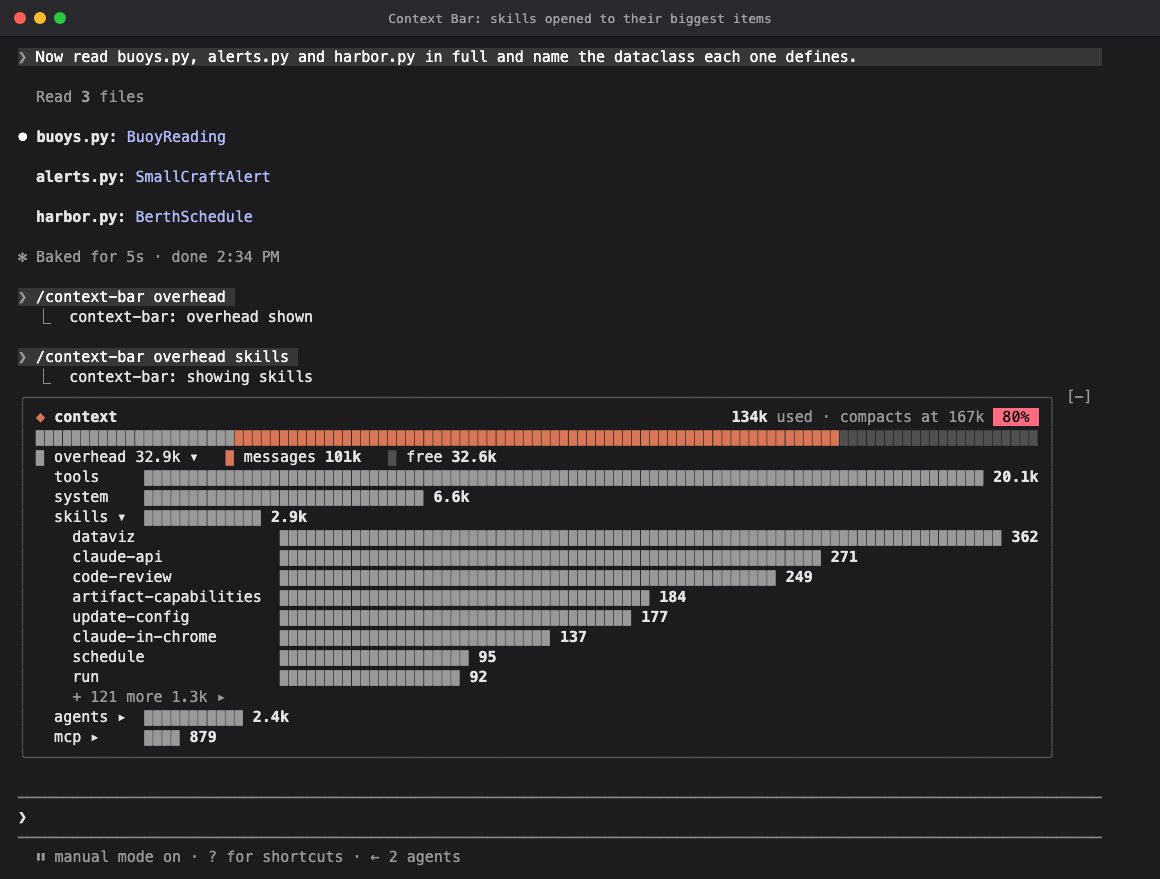Expand the agents section arrow
Screen dimensions: 1160x879
click(x=121, y=717)
